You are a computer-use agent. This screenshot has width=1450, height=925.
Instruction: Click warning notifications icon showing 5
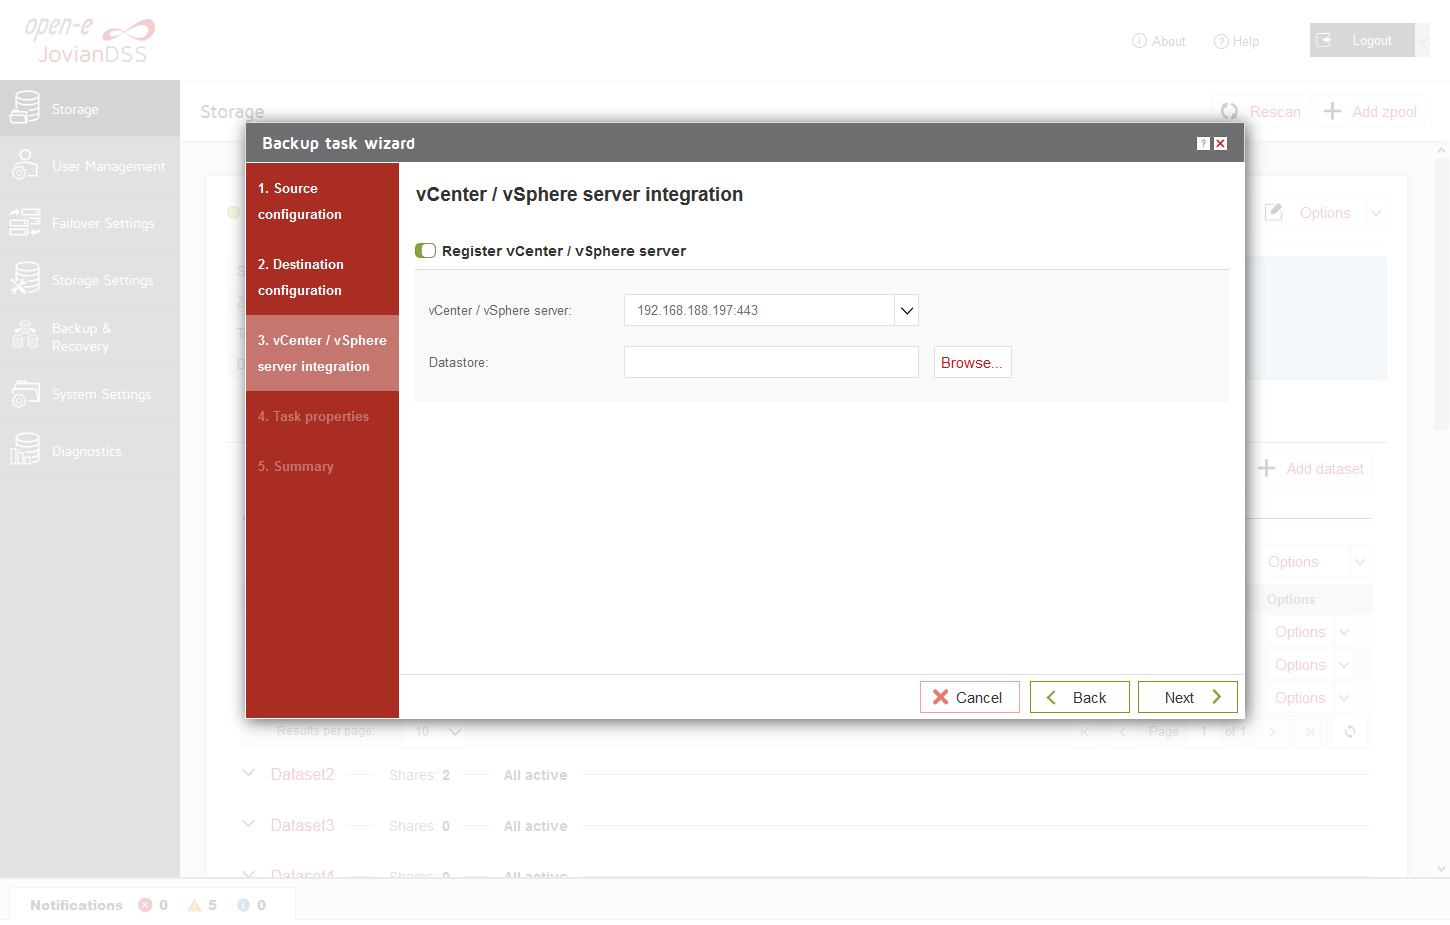pos(194,905)
